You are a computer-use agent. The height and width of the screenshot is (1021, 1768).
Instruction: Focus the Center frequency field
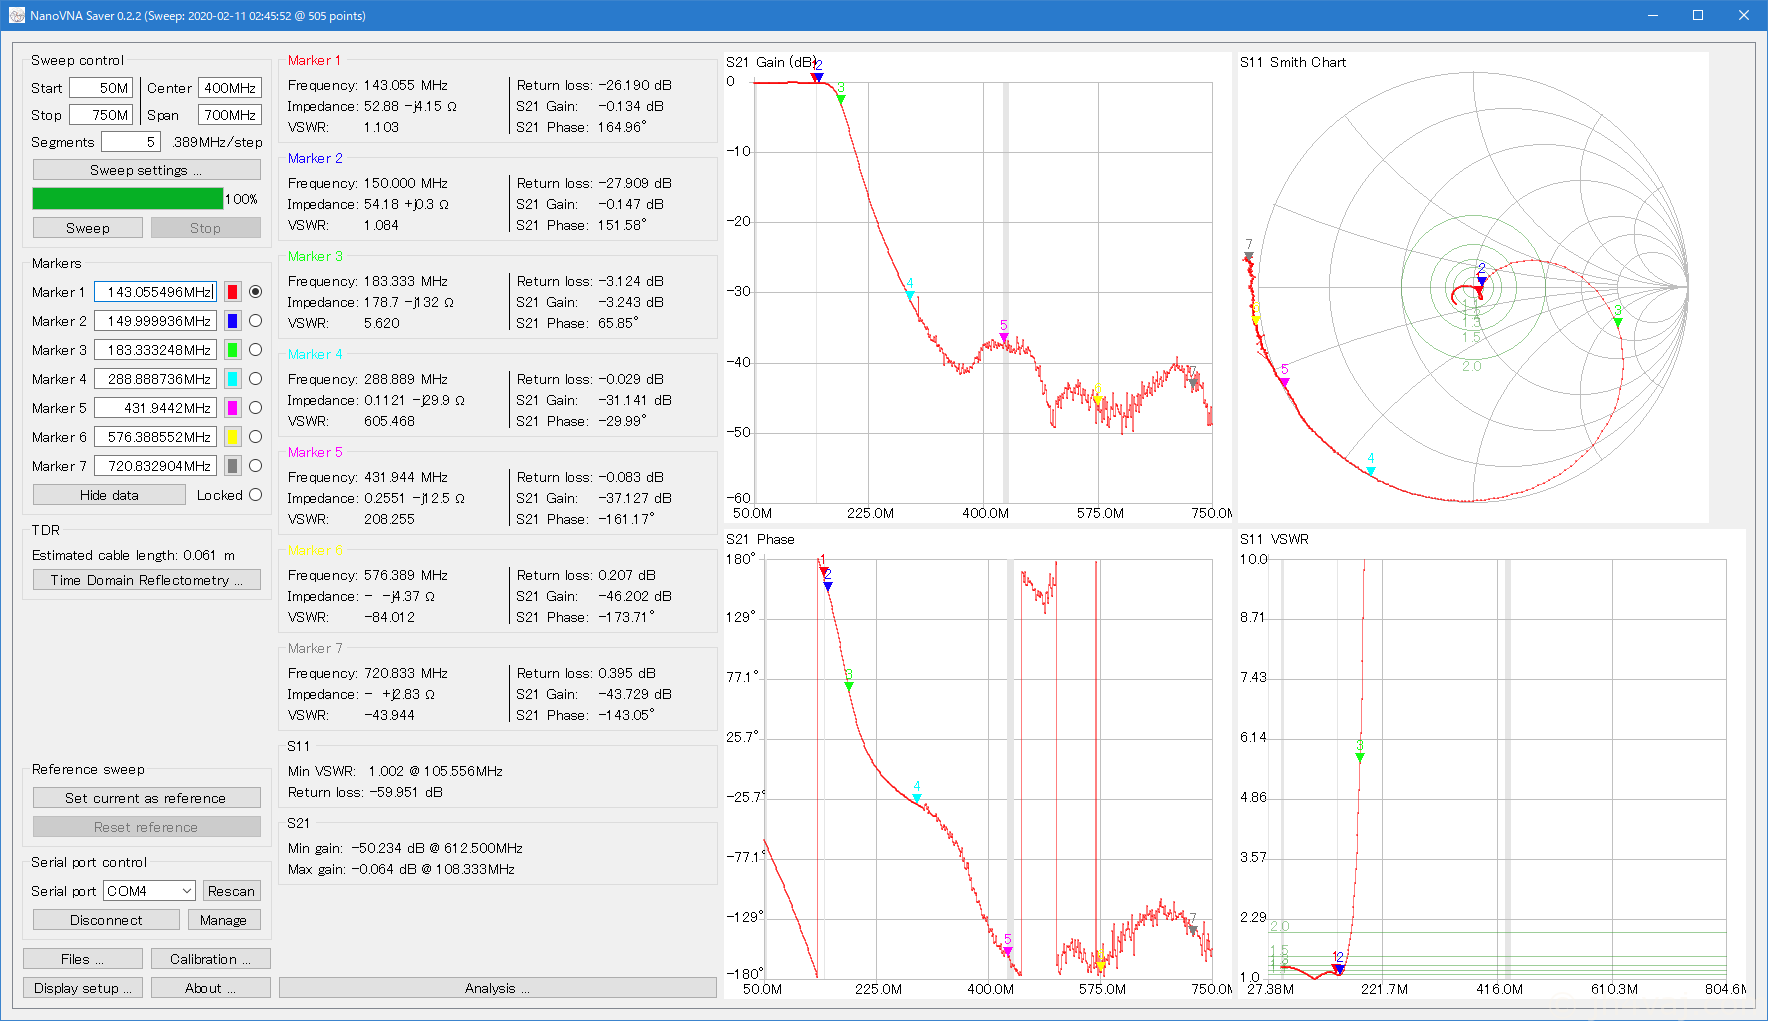[x=230, y=88]
